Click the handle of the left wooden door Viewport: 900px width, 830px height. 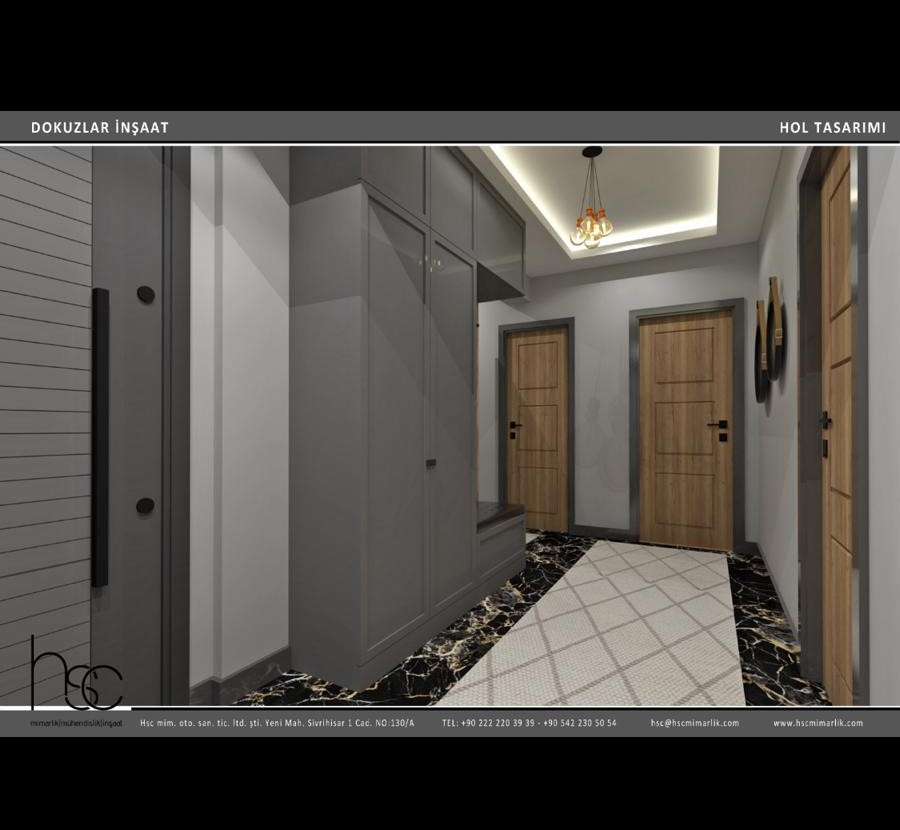(x=513, y=426)
